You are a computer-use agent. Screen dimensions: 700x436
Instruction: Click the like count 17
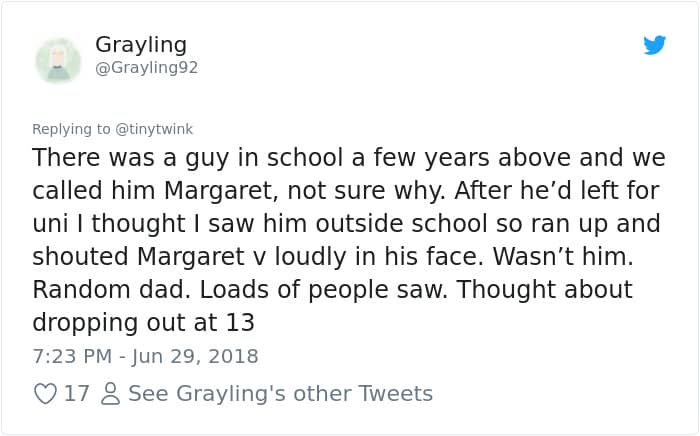pos(77,394)
